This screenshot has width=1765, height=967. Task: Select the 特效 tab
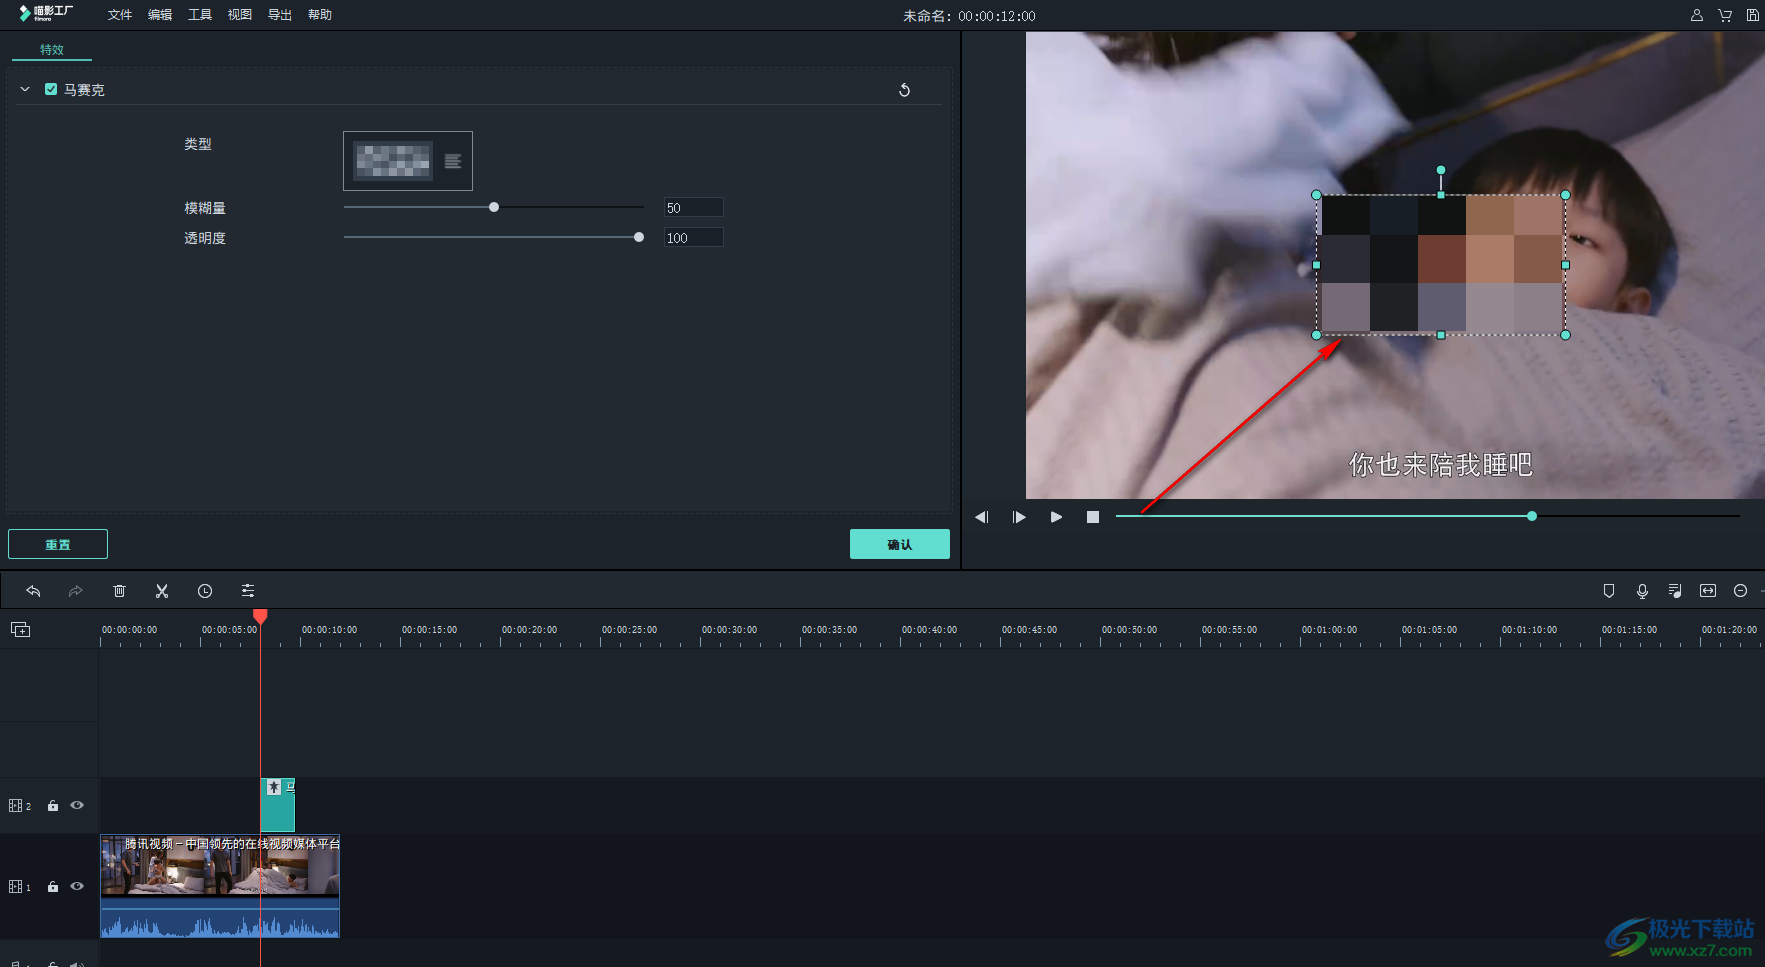(52, 49)
